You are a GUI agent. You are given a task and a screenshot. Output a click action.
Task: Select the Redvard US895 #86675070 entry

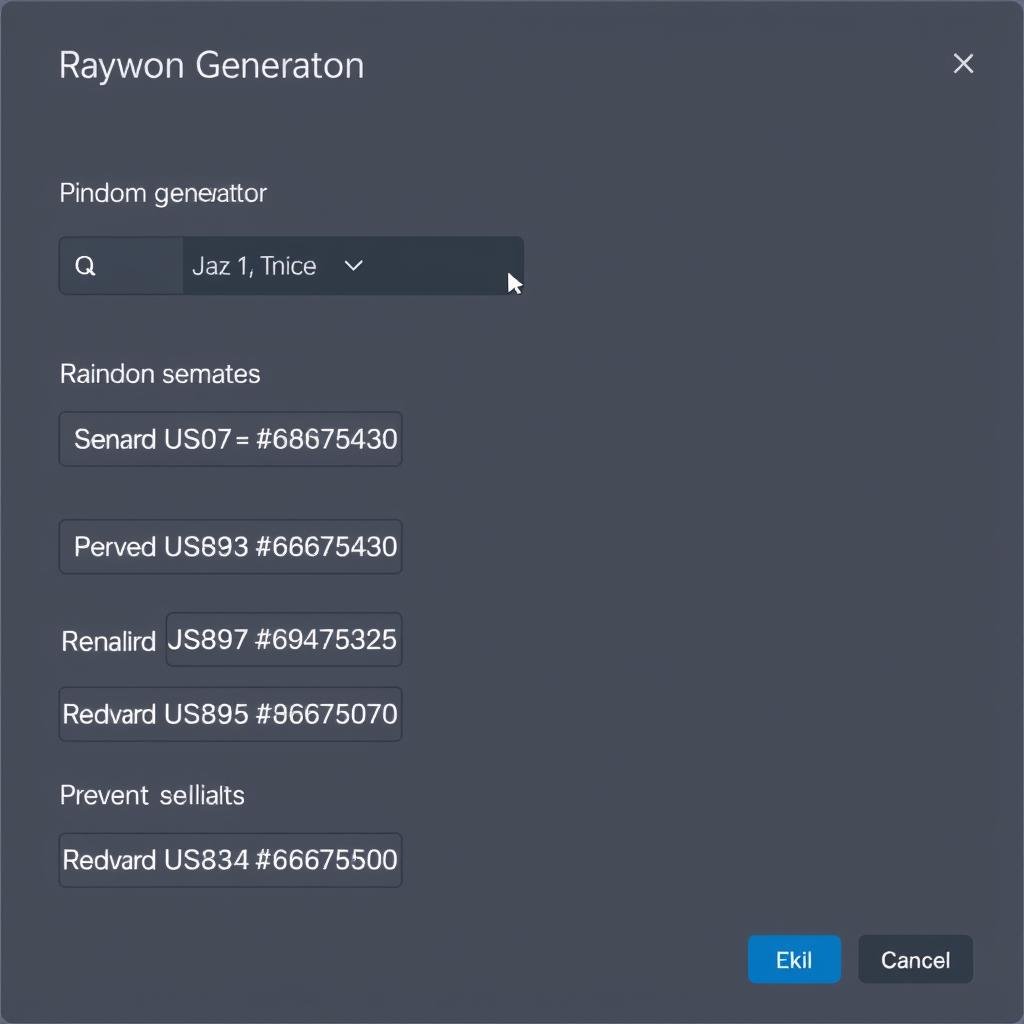[230, 714]
